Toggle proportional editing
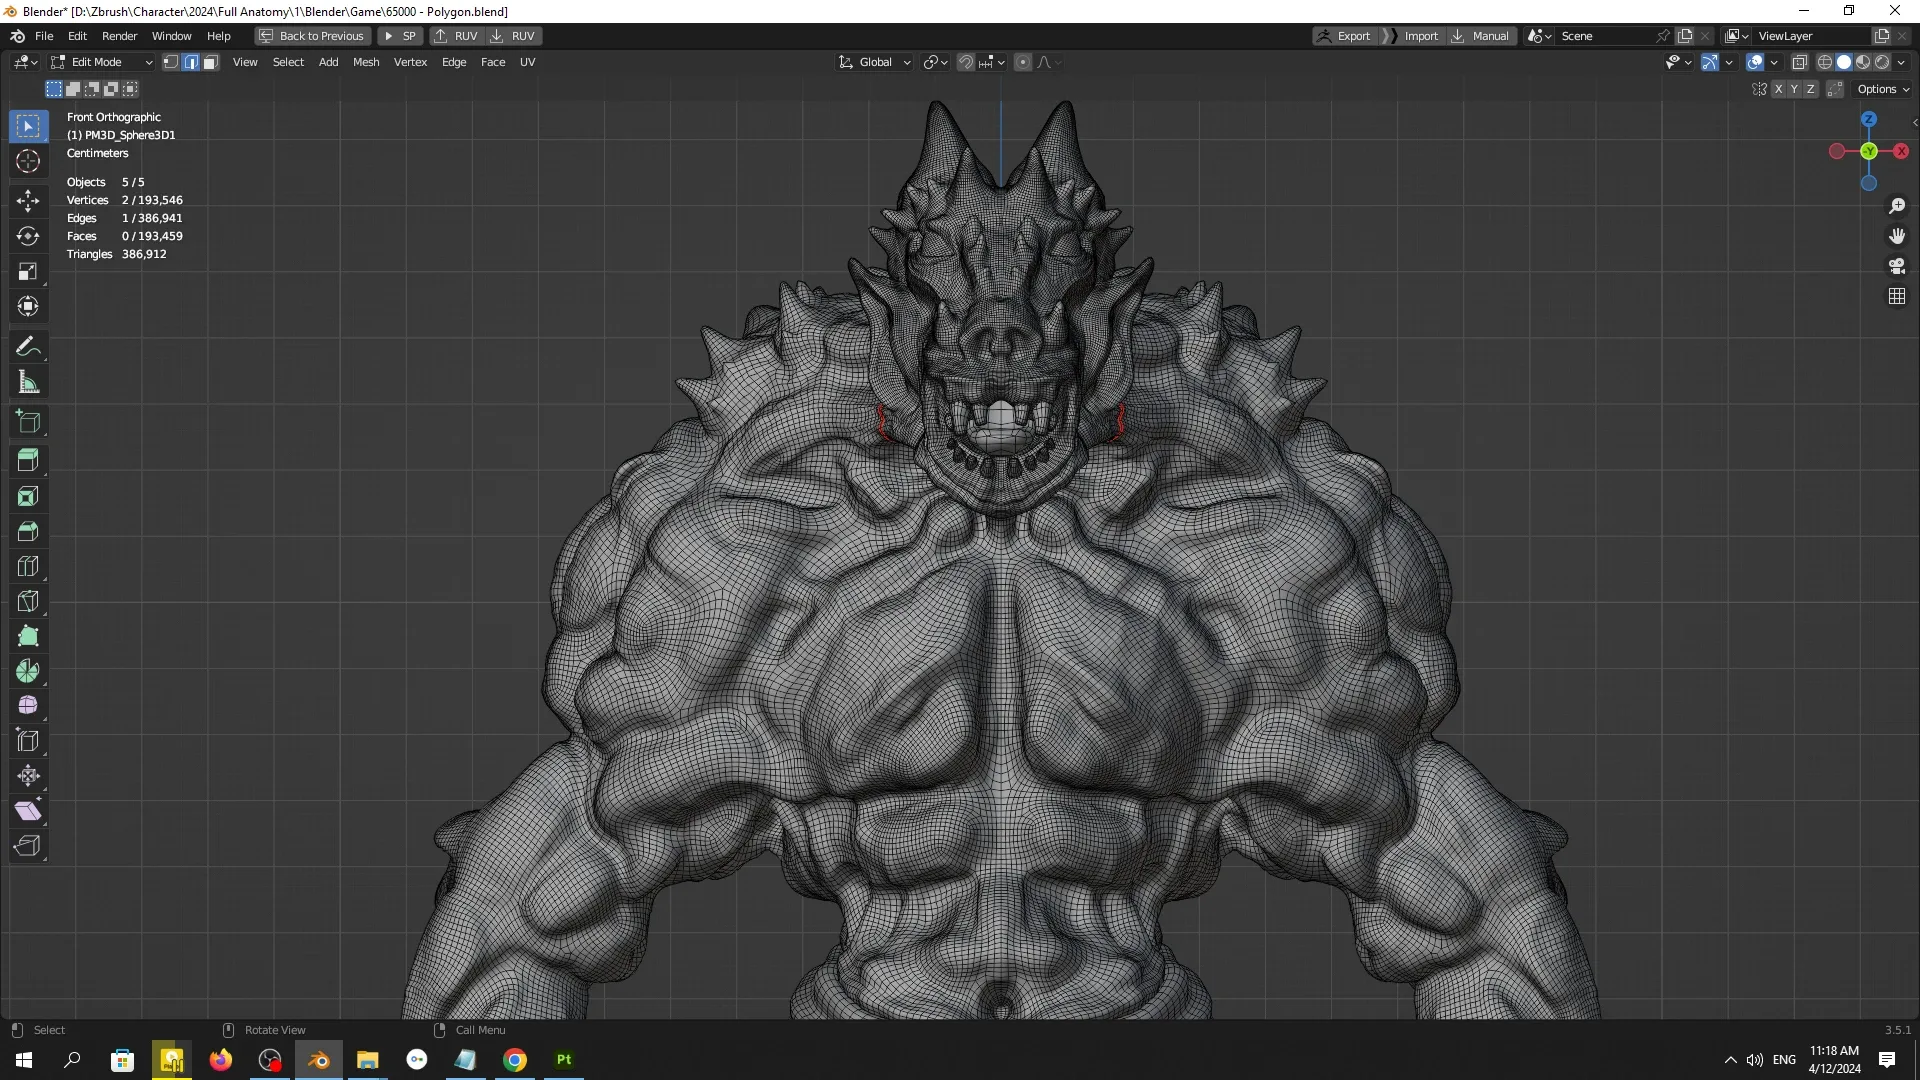1920x1080 pixels. pyautogui.click(x=1022, y=62)
